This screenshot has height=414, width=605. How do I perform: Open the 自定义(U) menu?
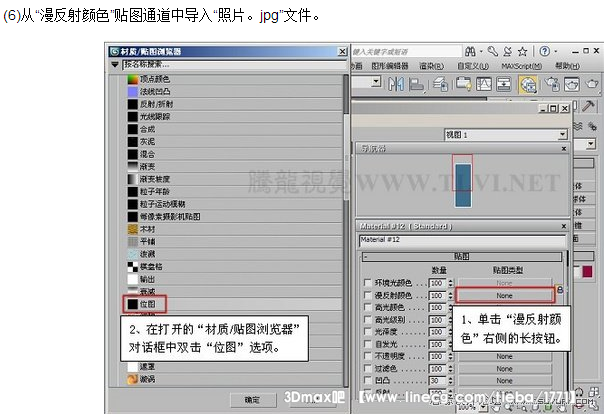tap(473, 66)
